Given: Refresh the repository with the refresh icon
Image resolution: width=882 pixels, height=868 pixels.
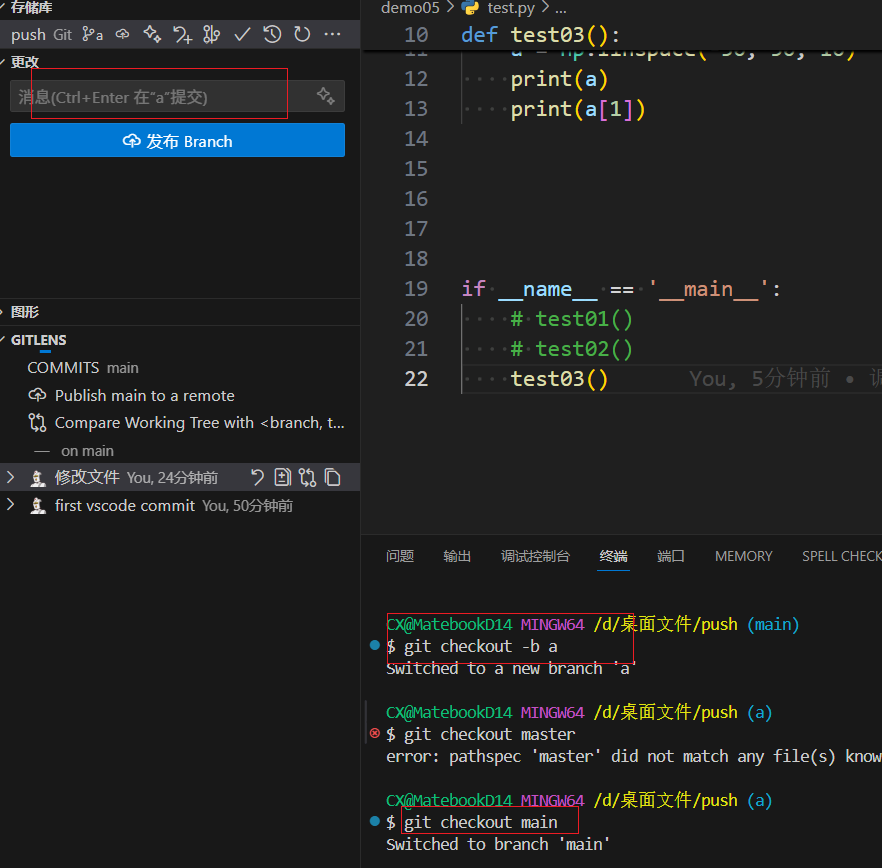Looking at the screenshot, I should pyautogui.click(x=302, y=34).
